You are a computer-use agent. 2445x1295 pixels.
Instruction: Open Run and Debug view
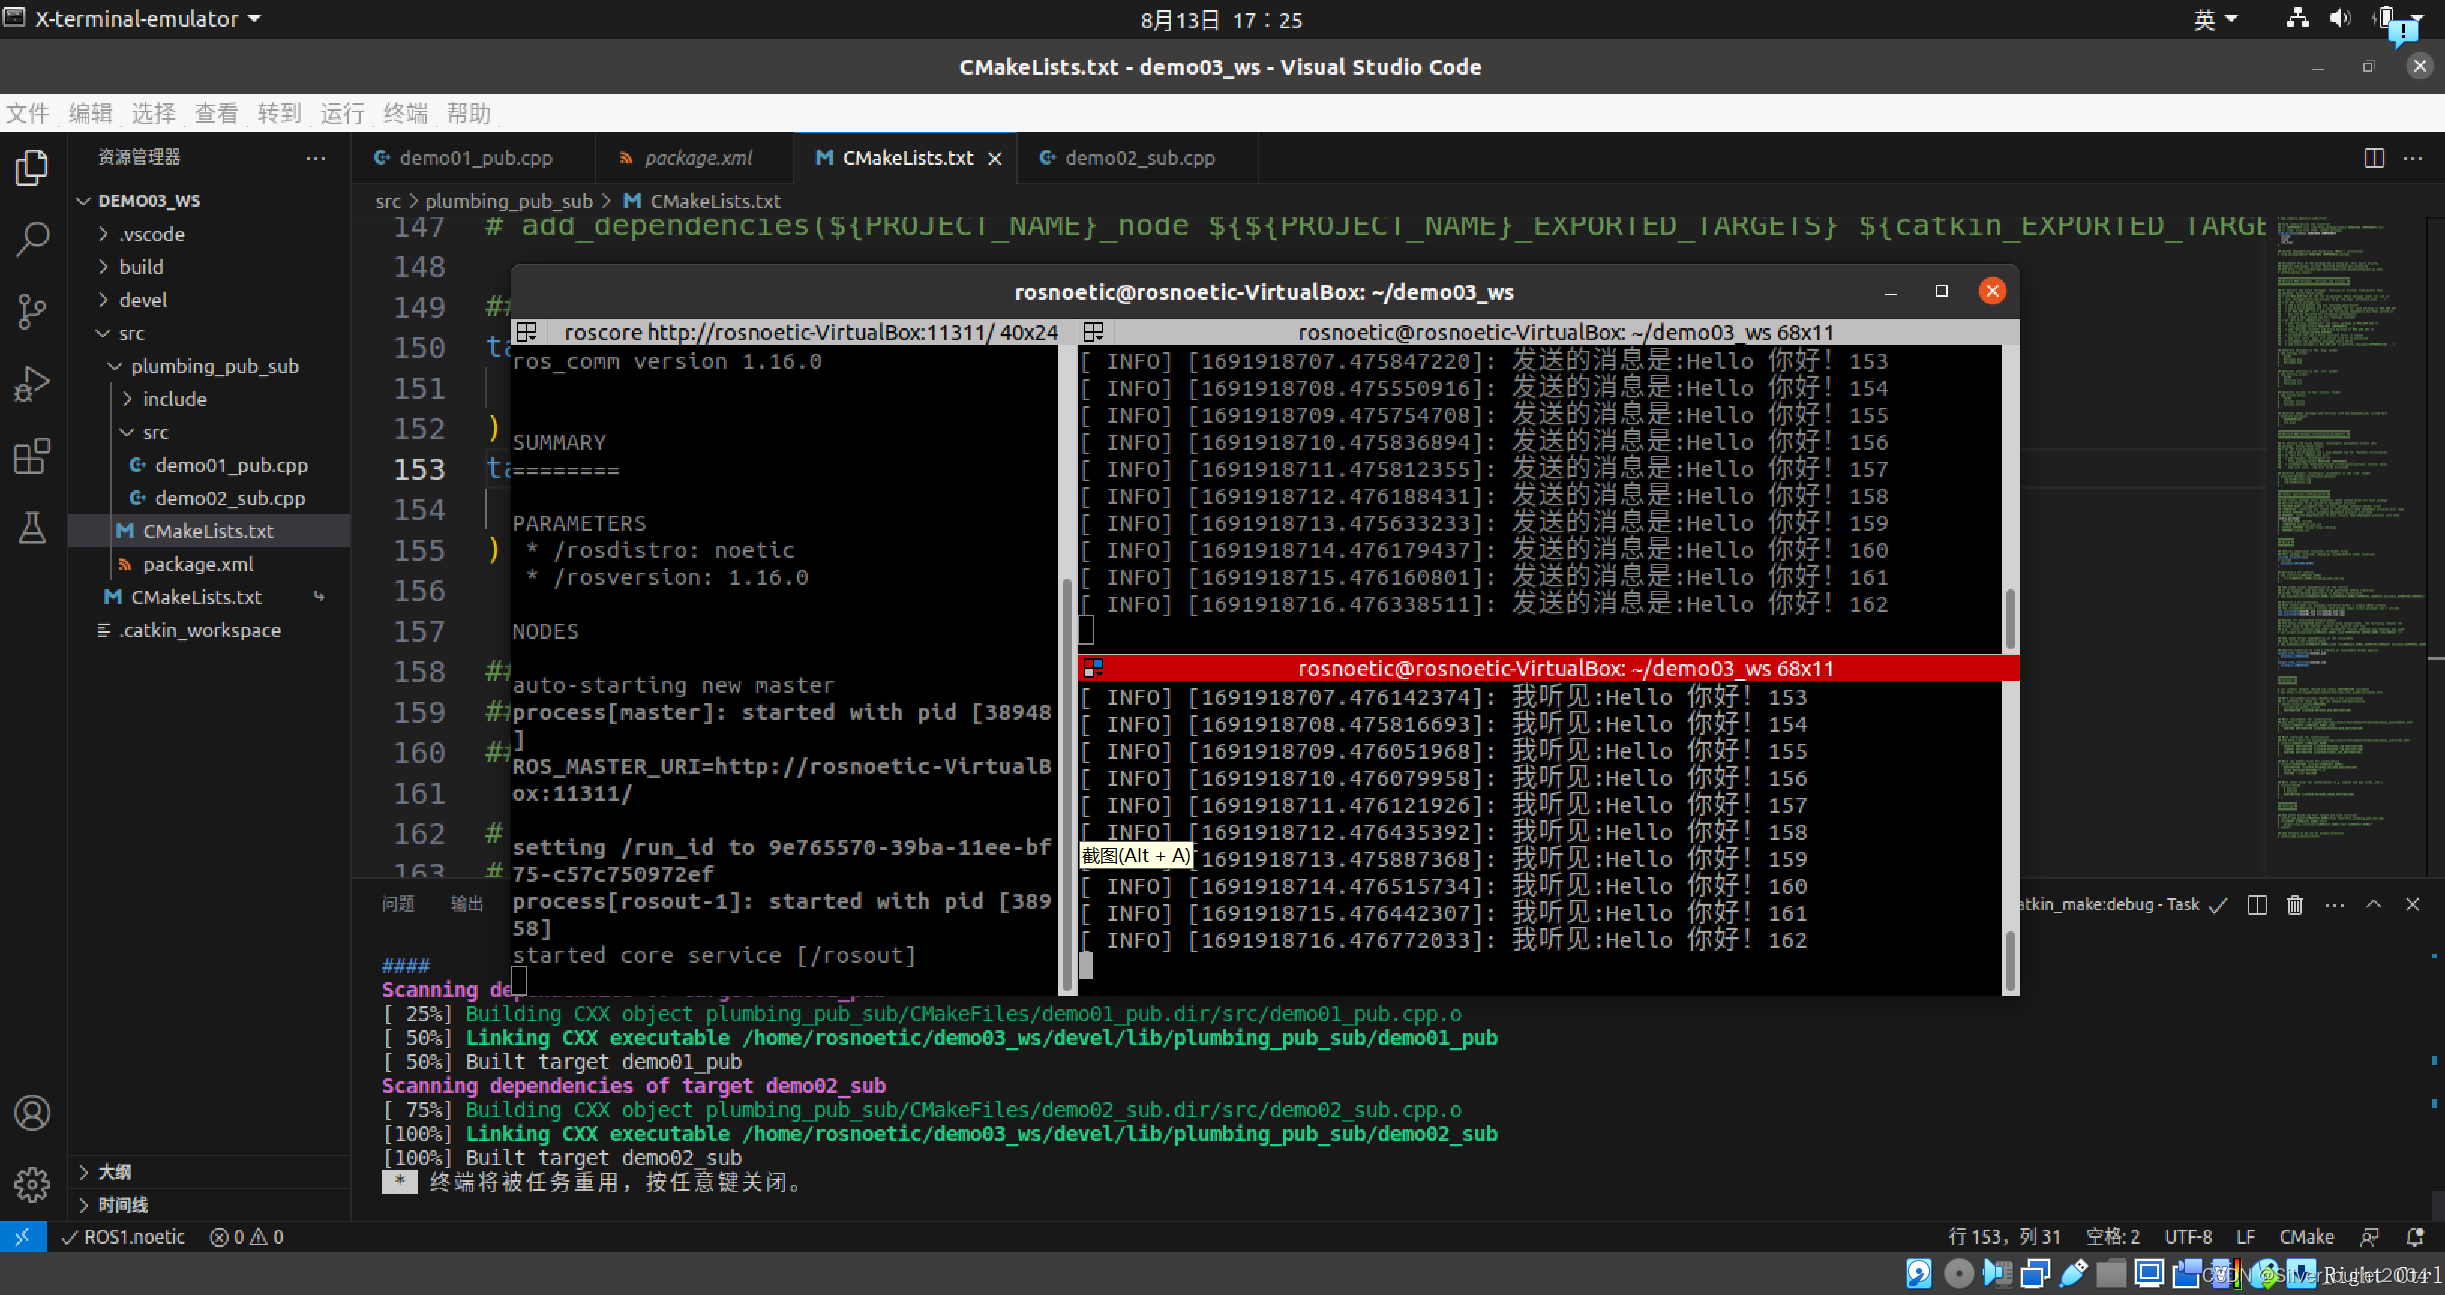pyautogui.click(x=32, y=384)
